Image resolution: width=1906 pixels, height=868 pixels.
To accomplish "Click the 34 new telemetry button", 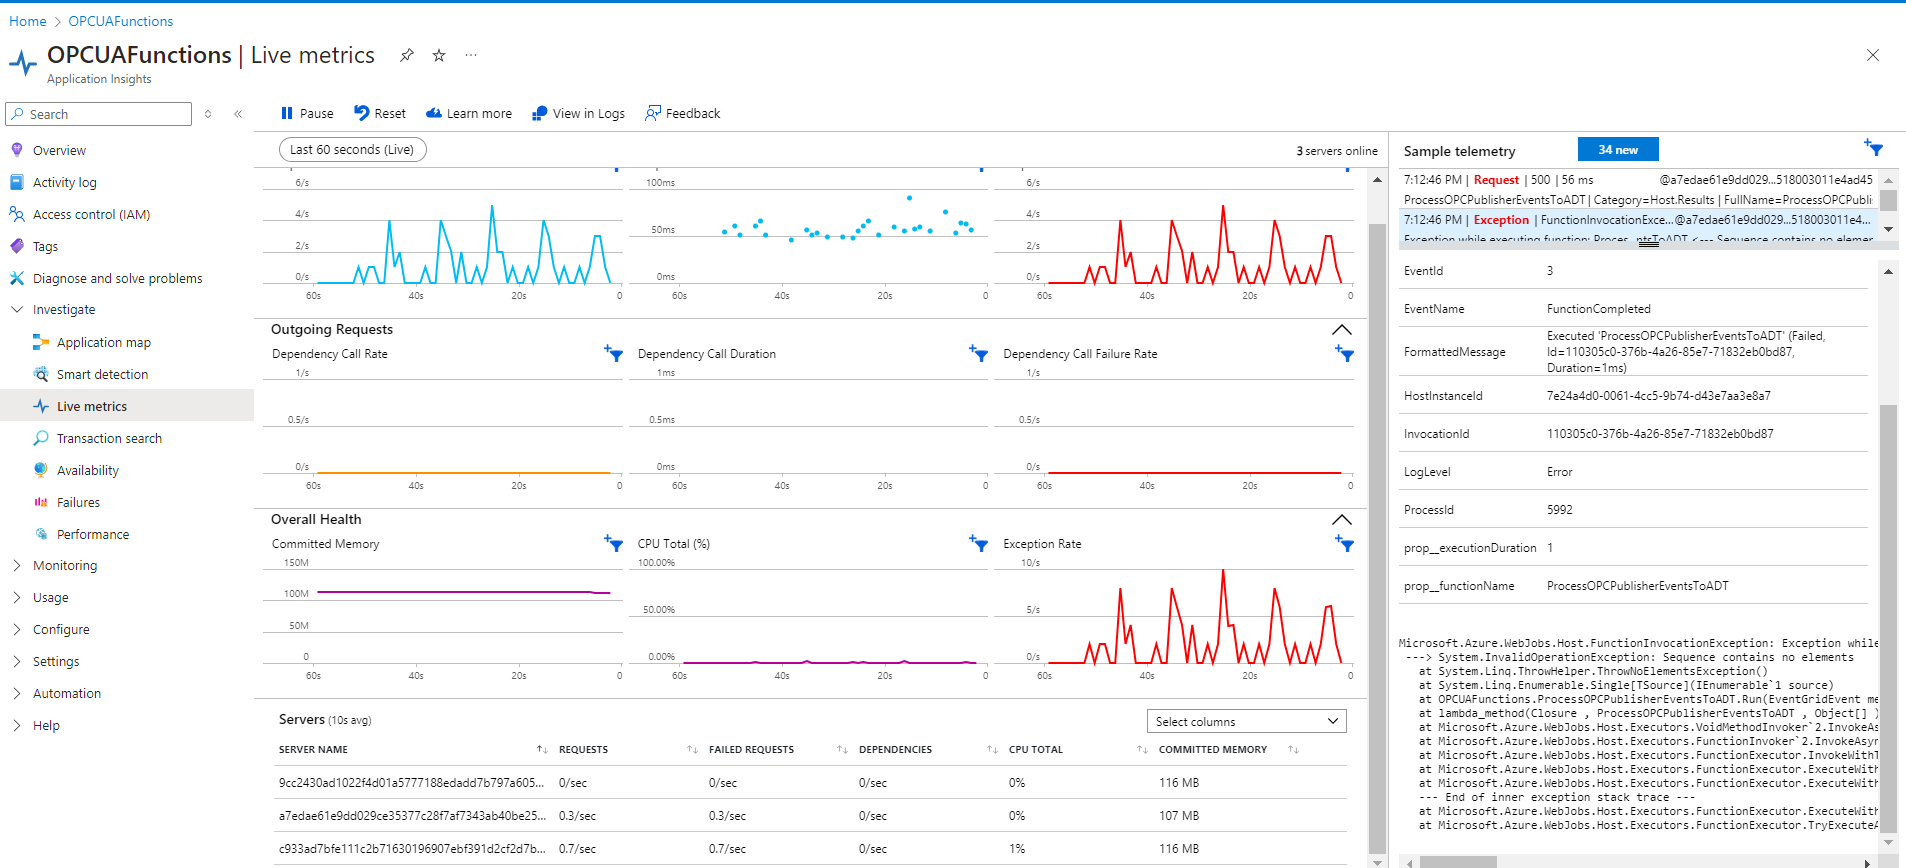I will 1618,149.
